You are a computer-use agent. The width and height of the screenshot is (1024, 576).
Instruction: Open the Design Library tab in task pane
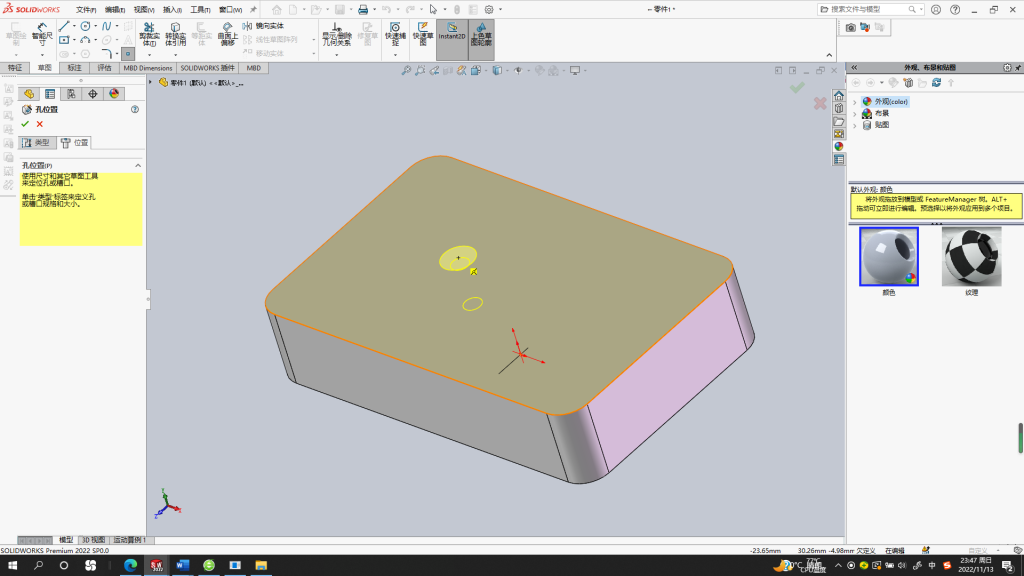(839, 108)
